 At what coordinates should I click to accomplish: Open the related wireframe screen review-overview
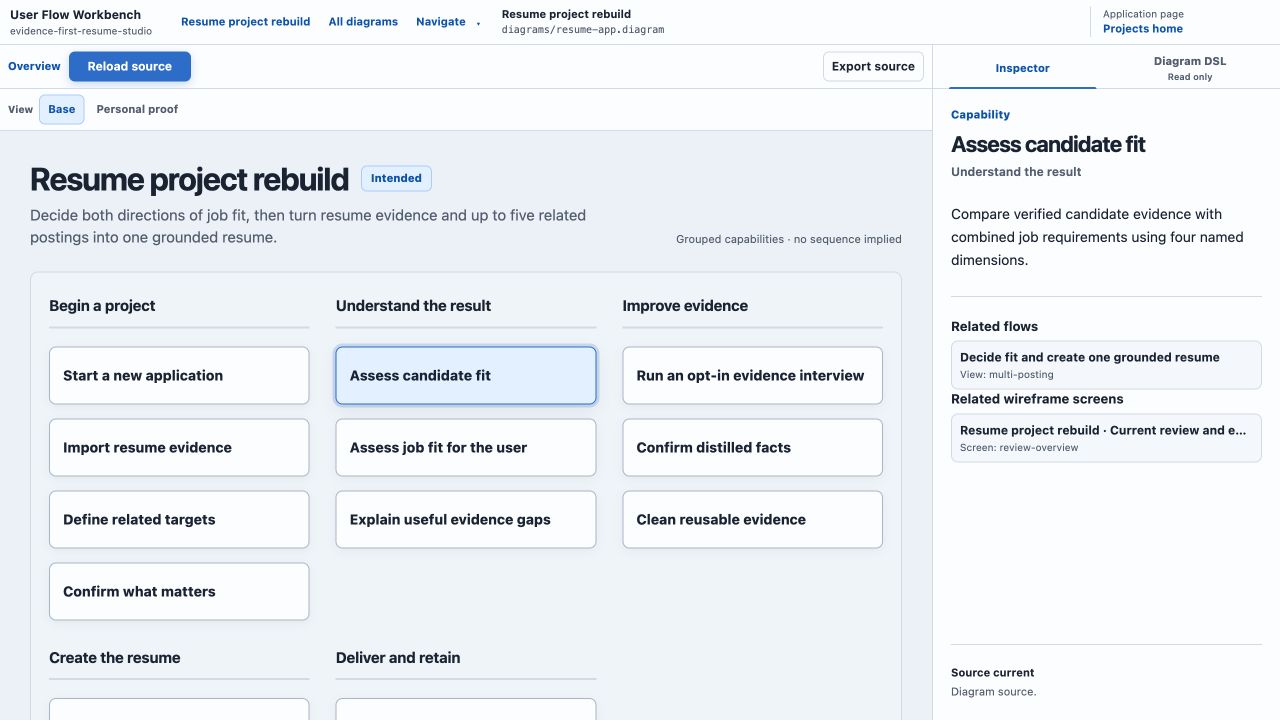(x=1106, y=438)
